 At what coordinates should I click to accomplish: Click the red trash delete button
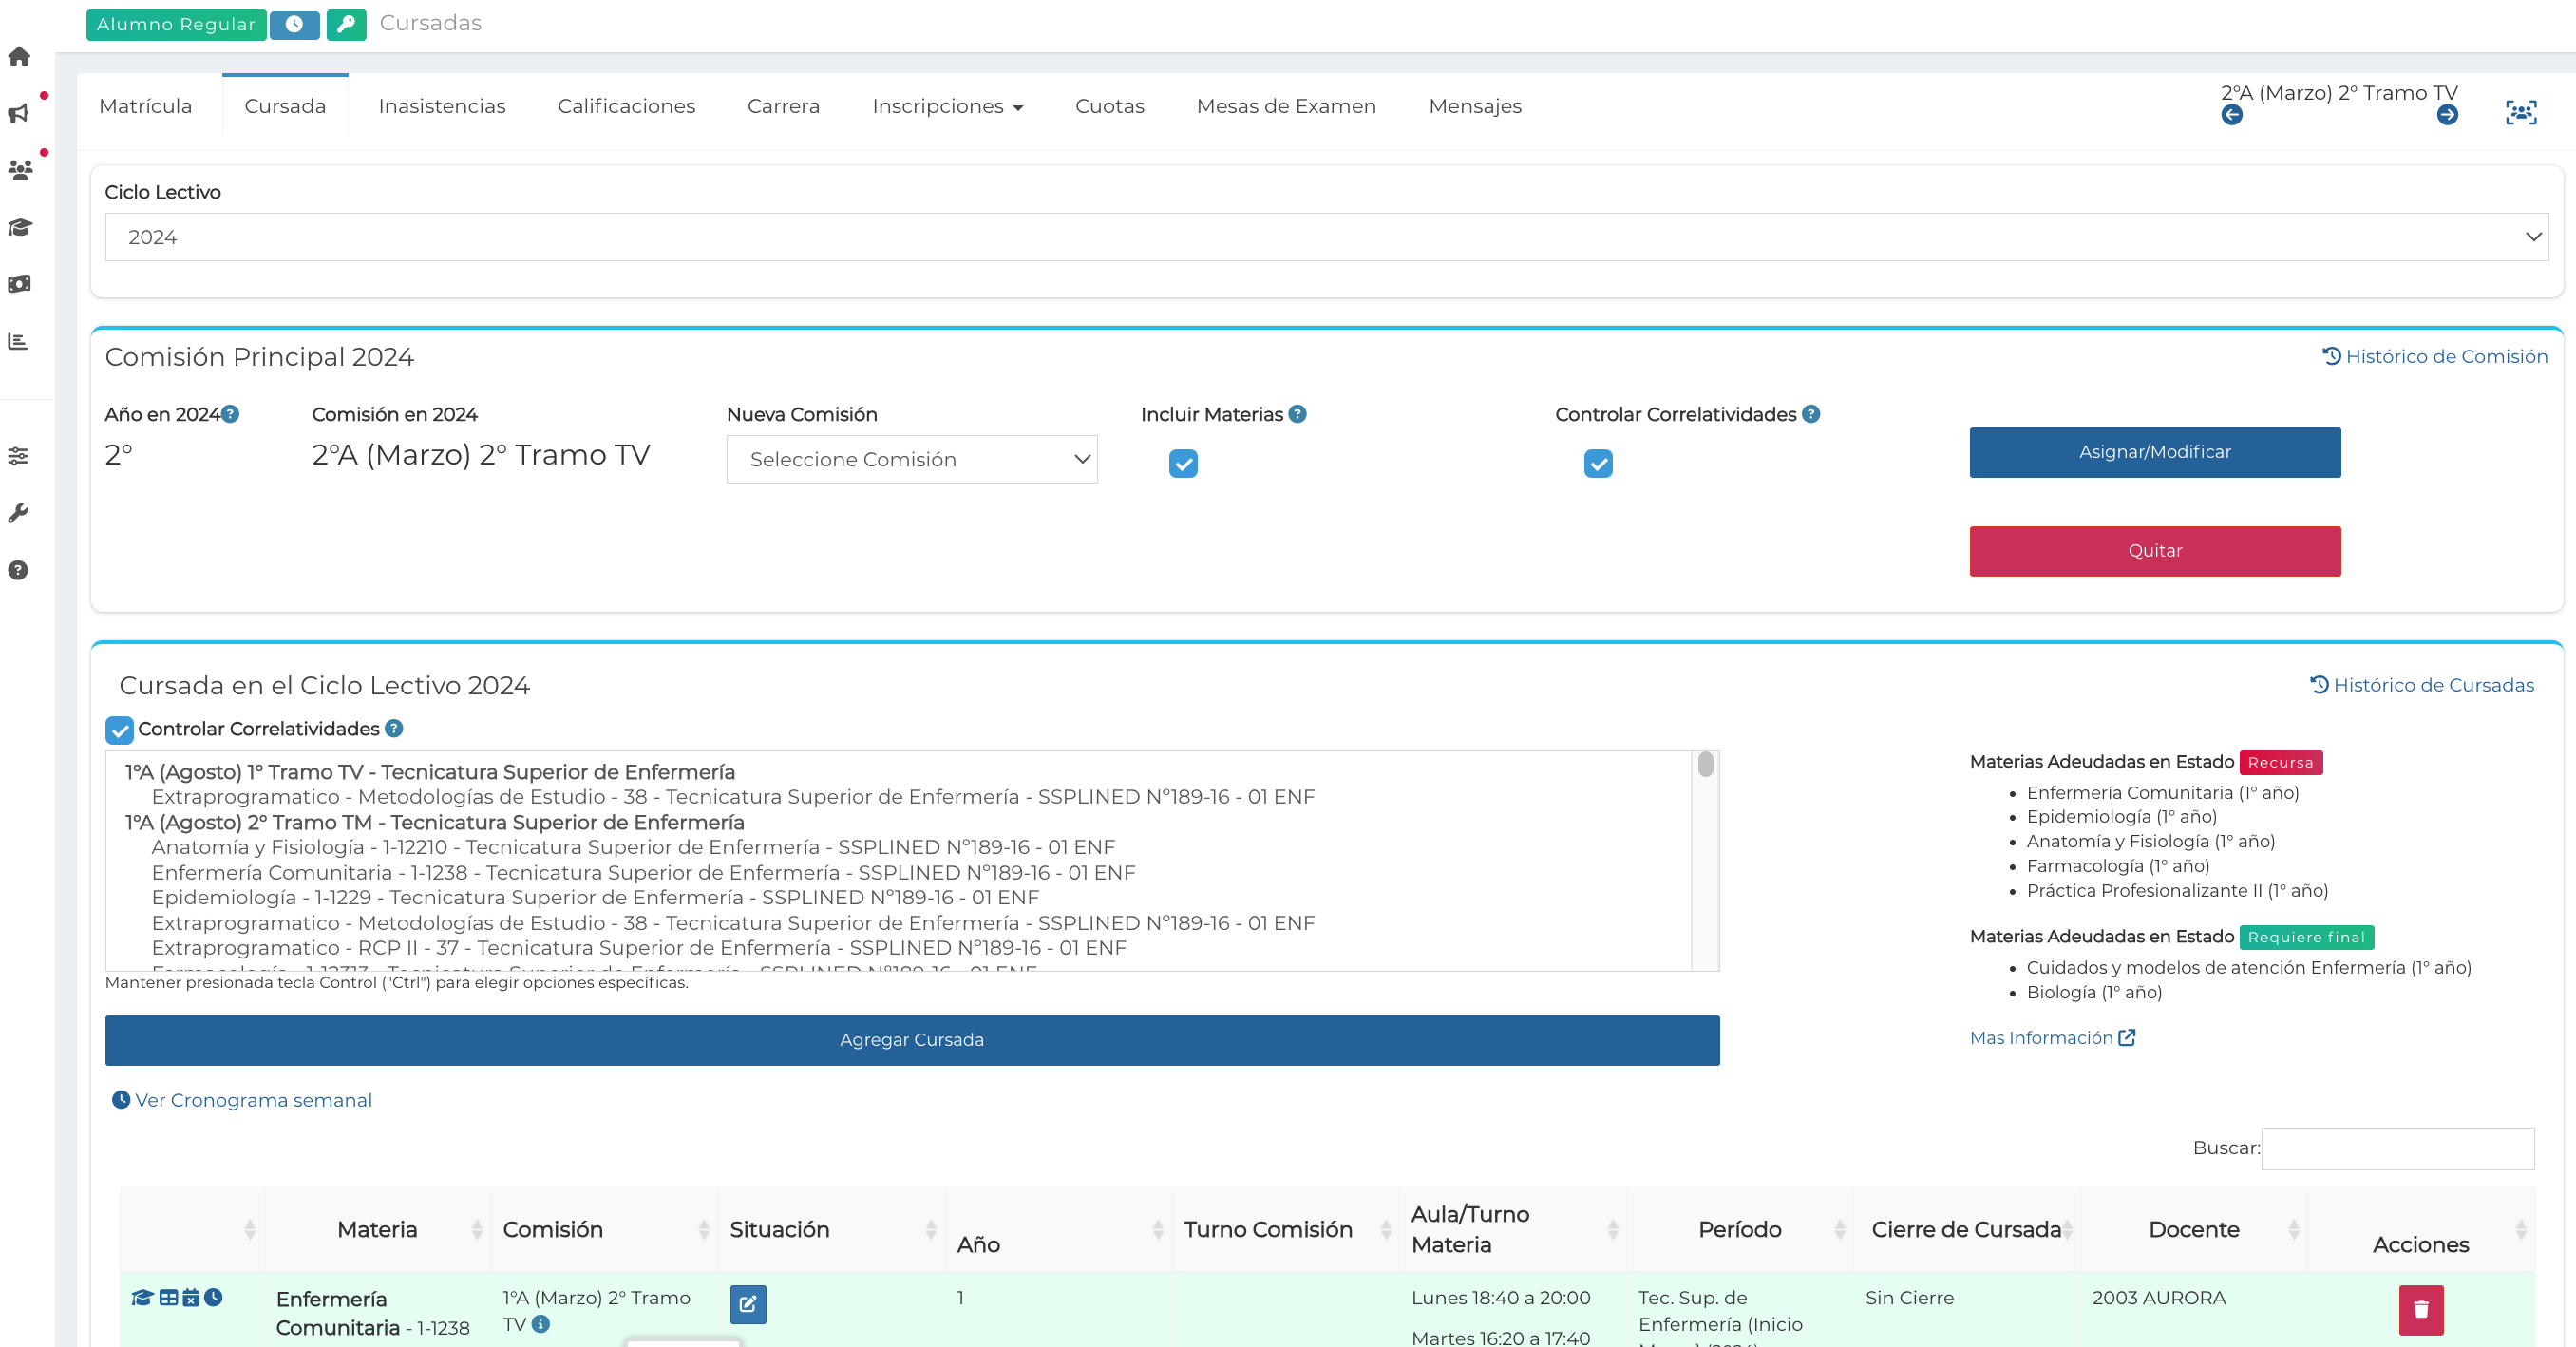click(x=2420, y=1309)
